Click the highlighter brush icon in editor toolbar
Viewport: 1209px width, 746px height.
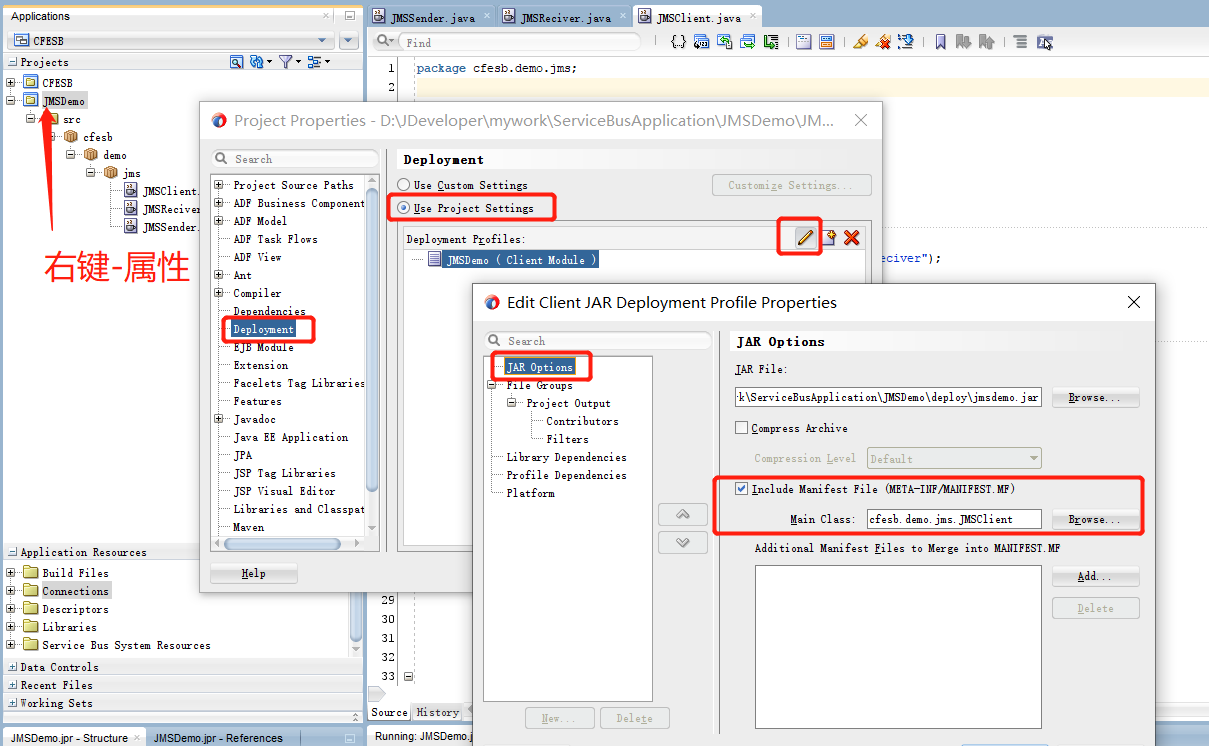point(860,42)
